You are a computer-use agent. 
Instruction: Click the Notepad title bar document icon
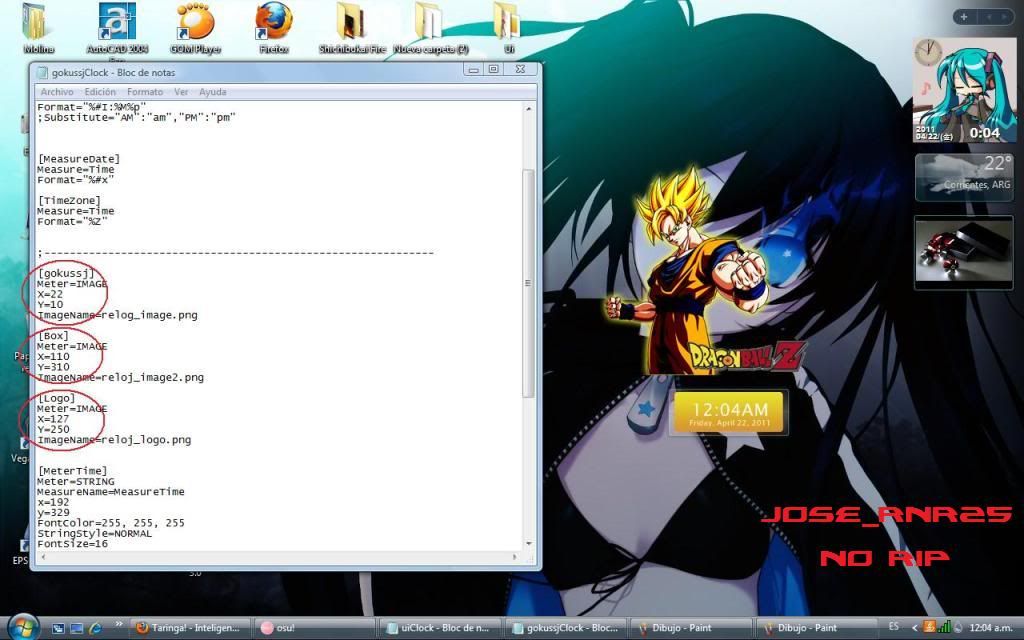[x=42, y=72]
